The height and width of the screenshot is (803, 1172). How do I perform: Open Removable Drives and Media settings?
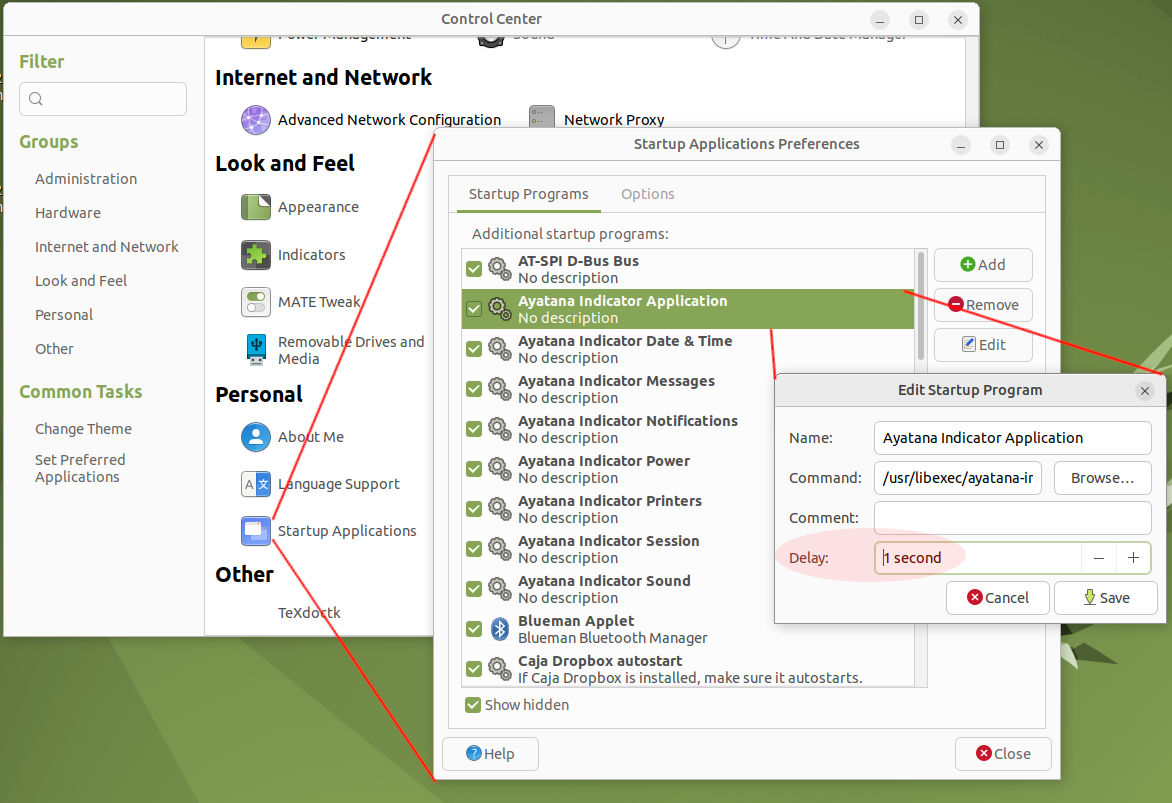point(256,348)
